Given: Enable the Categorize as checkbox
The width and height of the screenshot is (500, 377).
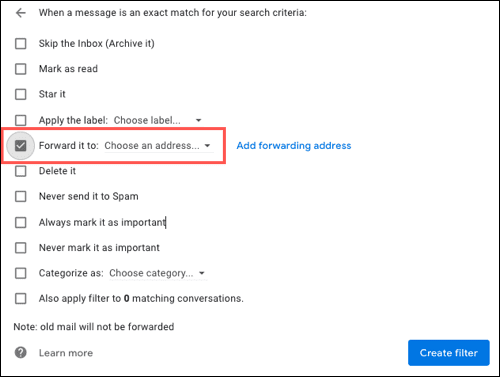Looking at the screenshot, I should 21,273.
